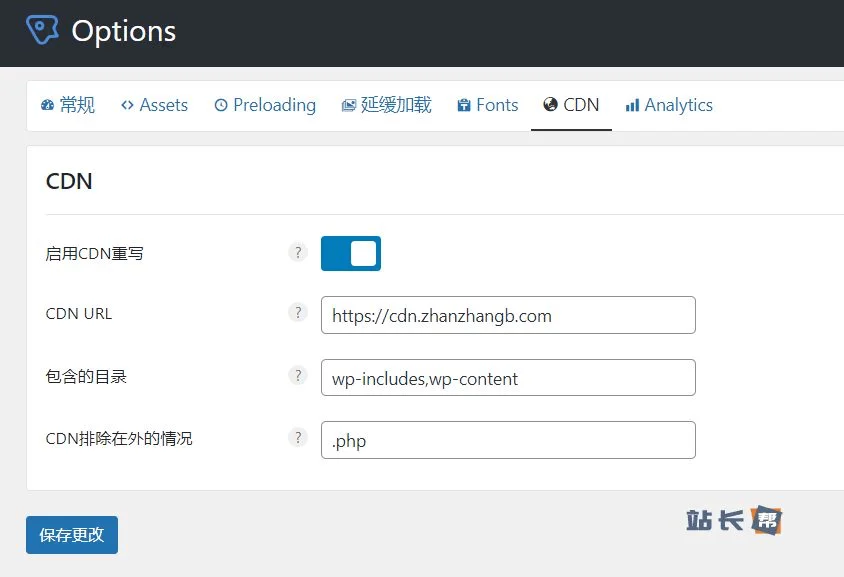Click the help icon beside 包含的目录
The height and width of the screenshot is (577, 844).
(x=297, y=376)
